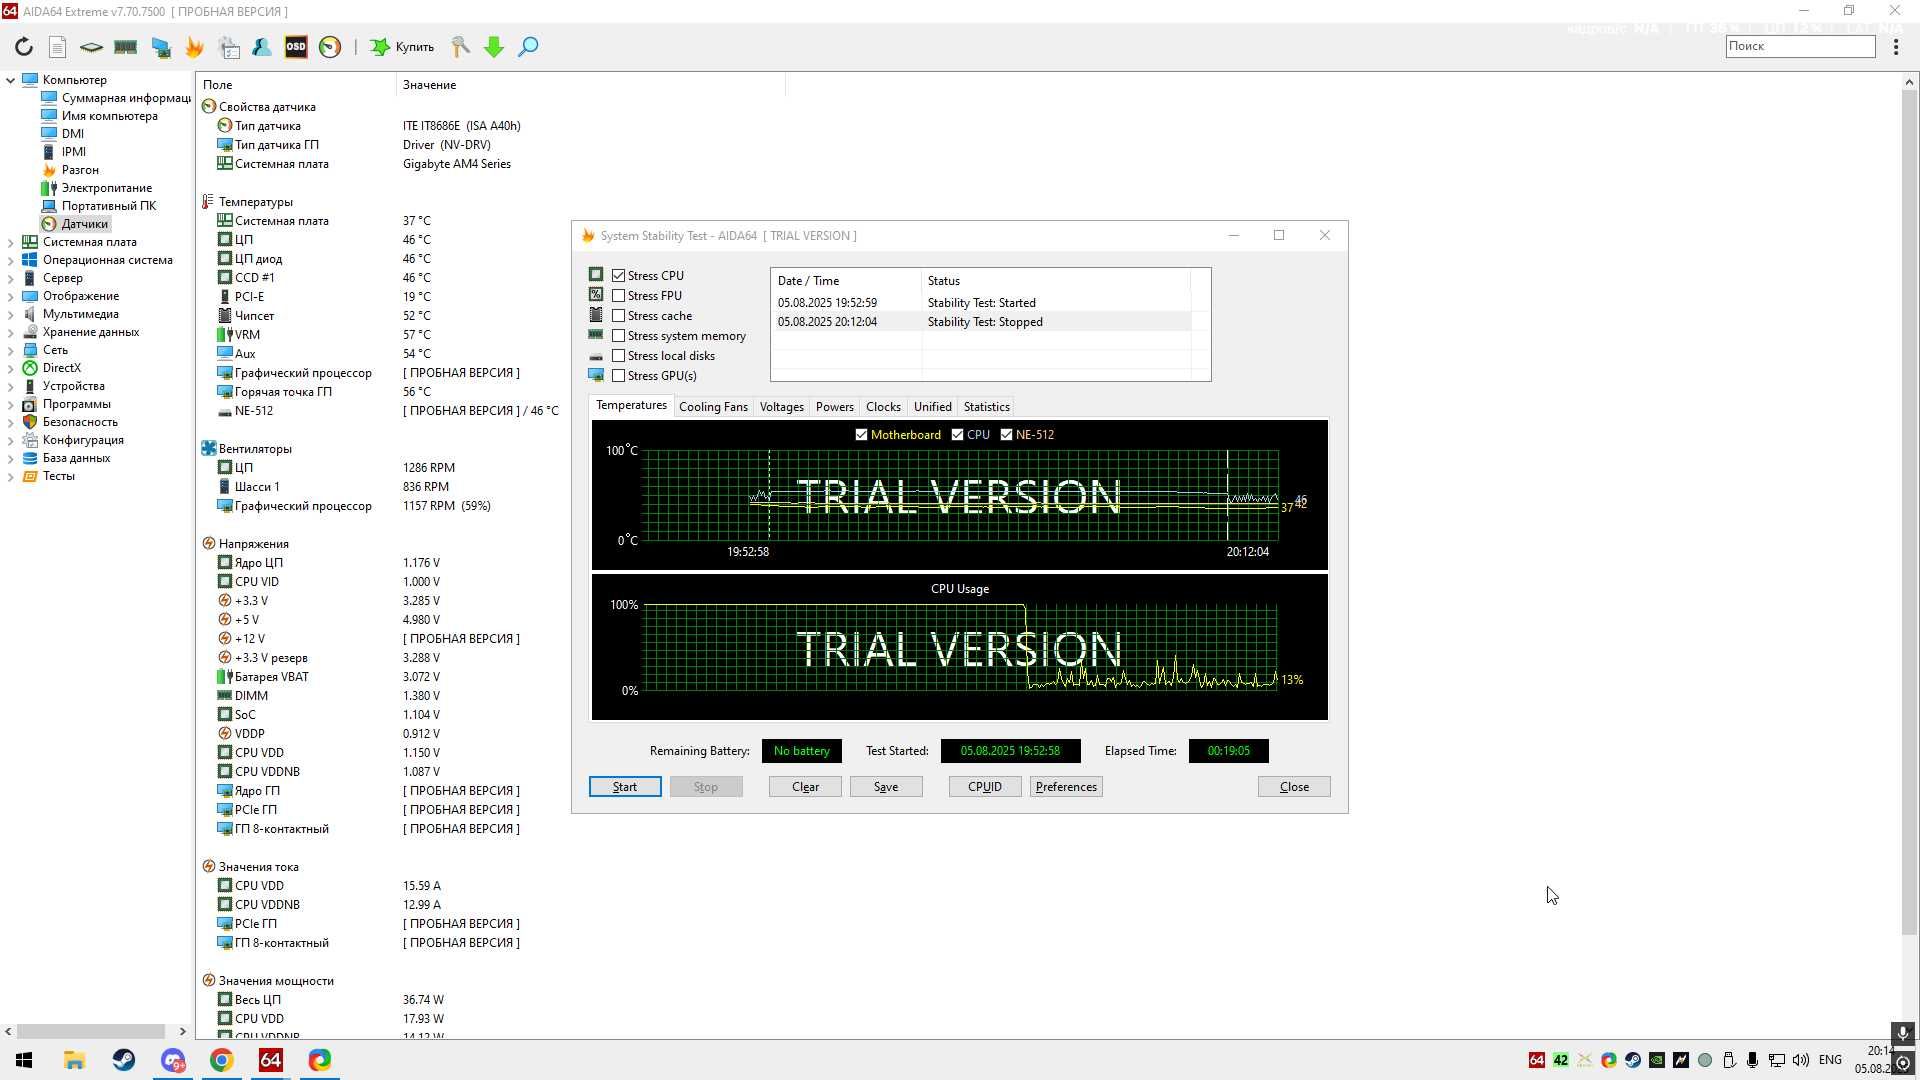This screenshot has height=1080, width=1920.
Task: Click the volume speaker tray icon
Action: click(1801, 1060)
